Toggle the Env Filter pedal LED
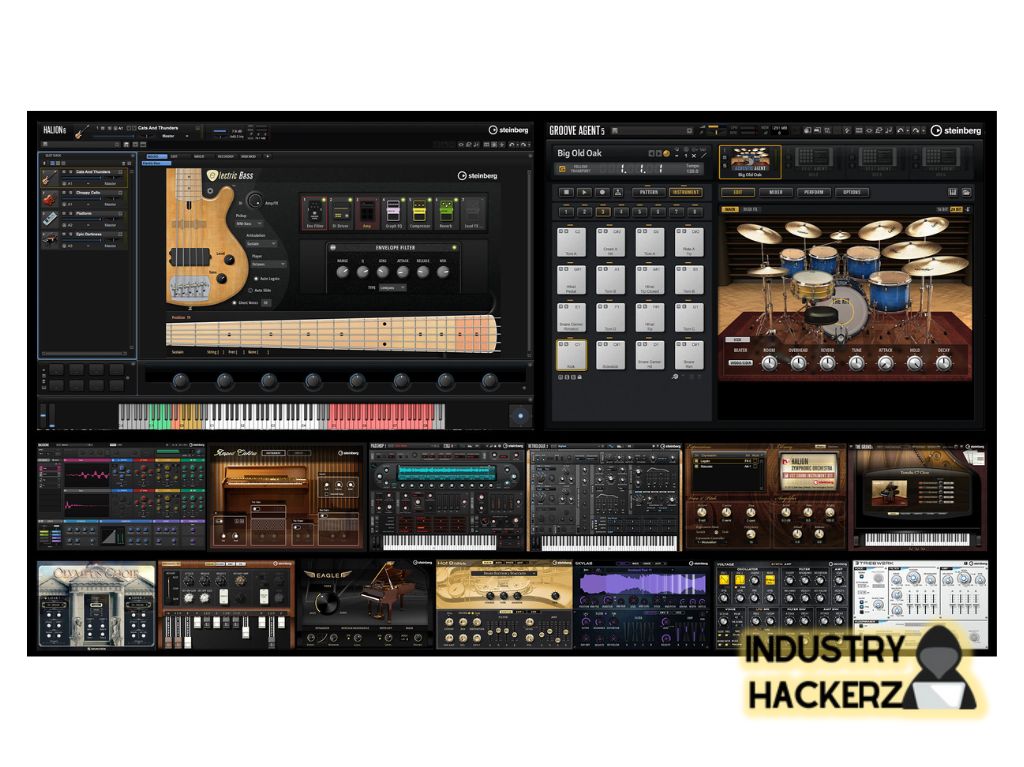Viewport: 1024px width, 767px height. coord(324,199)
